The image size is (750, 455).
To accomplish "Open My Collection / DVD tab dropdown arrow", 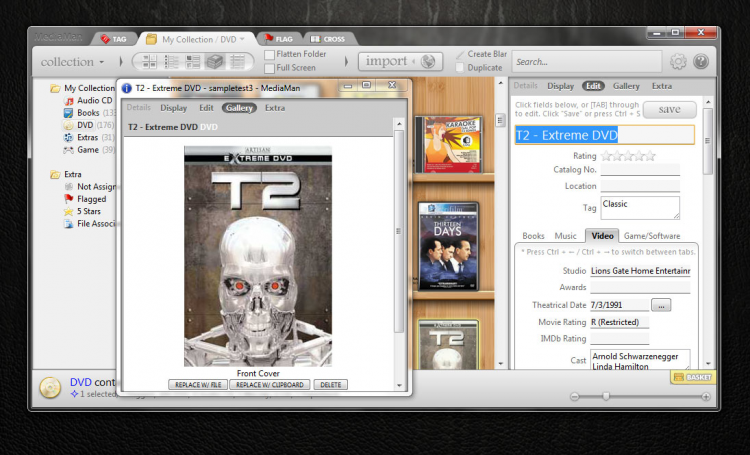I will [242, 39].
